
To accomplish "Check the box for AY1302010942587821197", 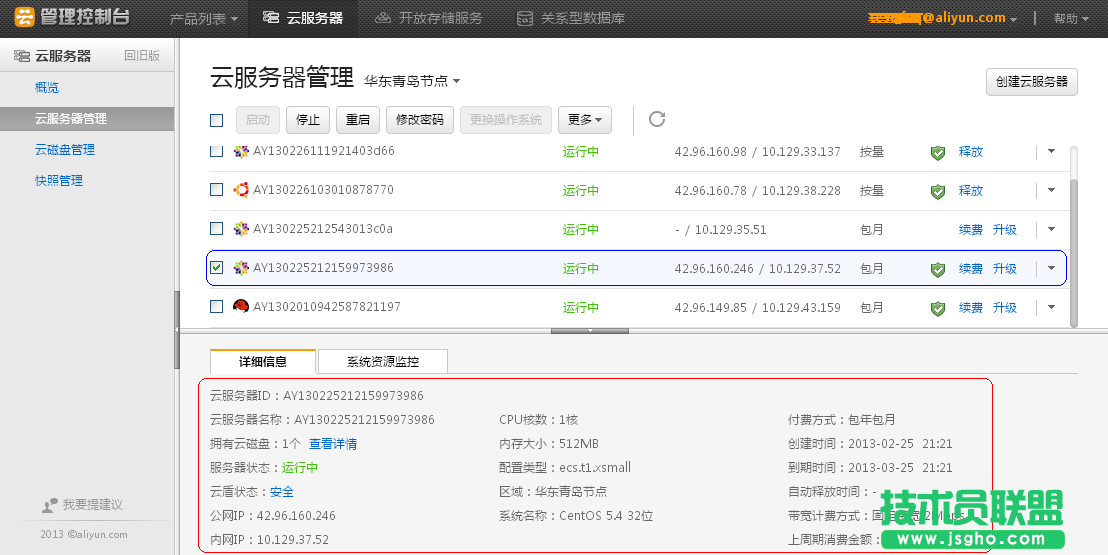I will 217,306.
